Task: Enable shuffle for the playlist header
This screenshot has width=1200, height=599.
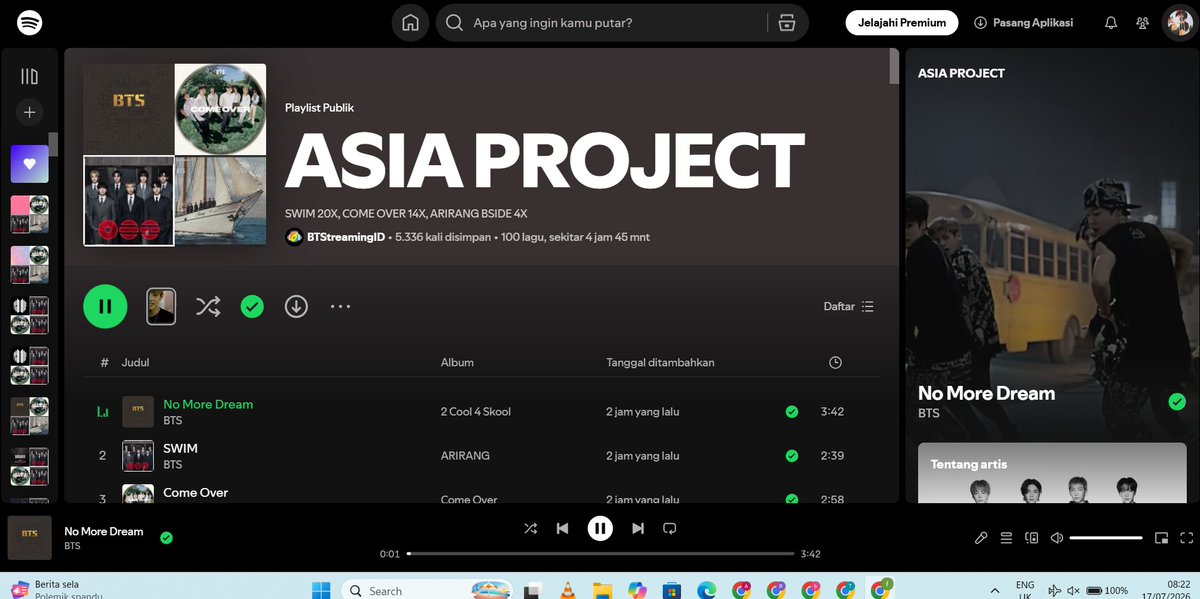Action: 207,307
